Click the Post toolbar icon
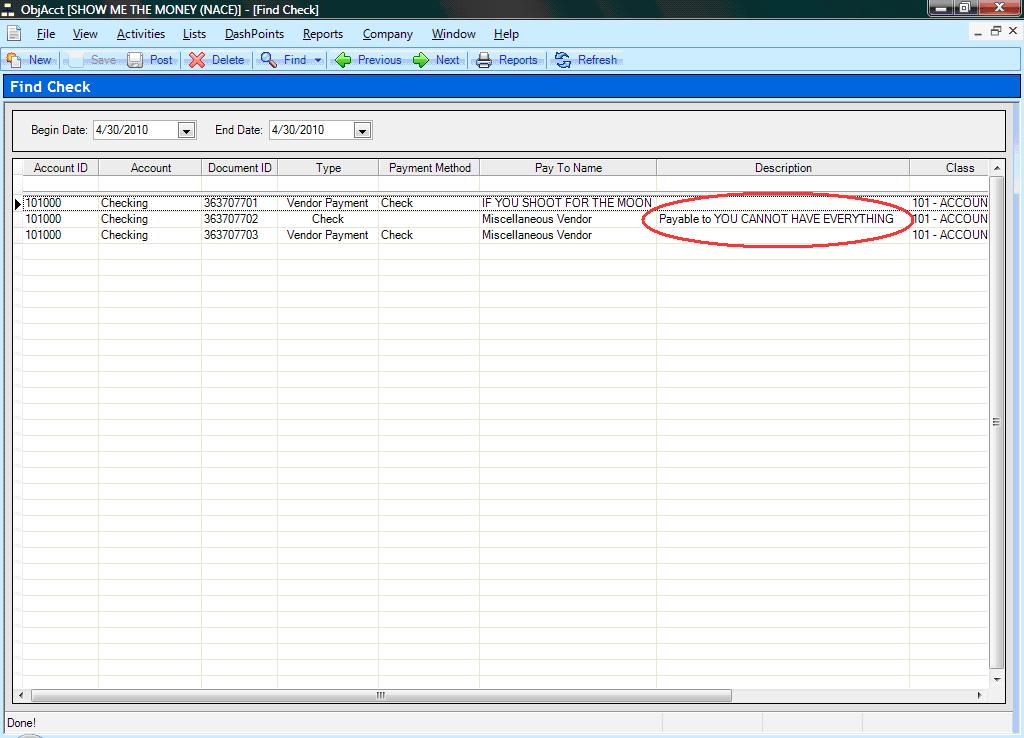The image size is (1024, 738). (136, 60)
